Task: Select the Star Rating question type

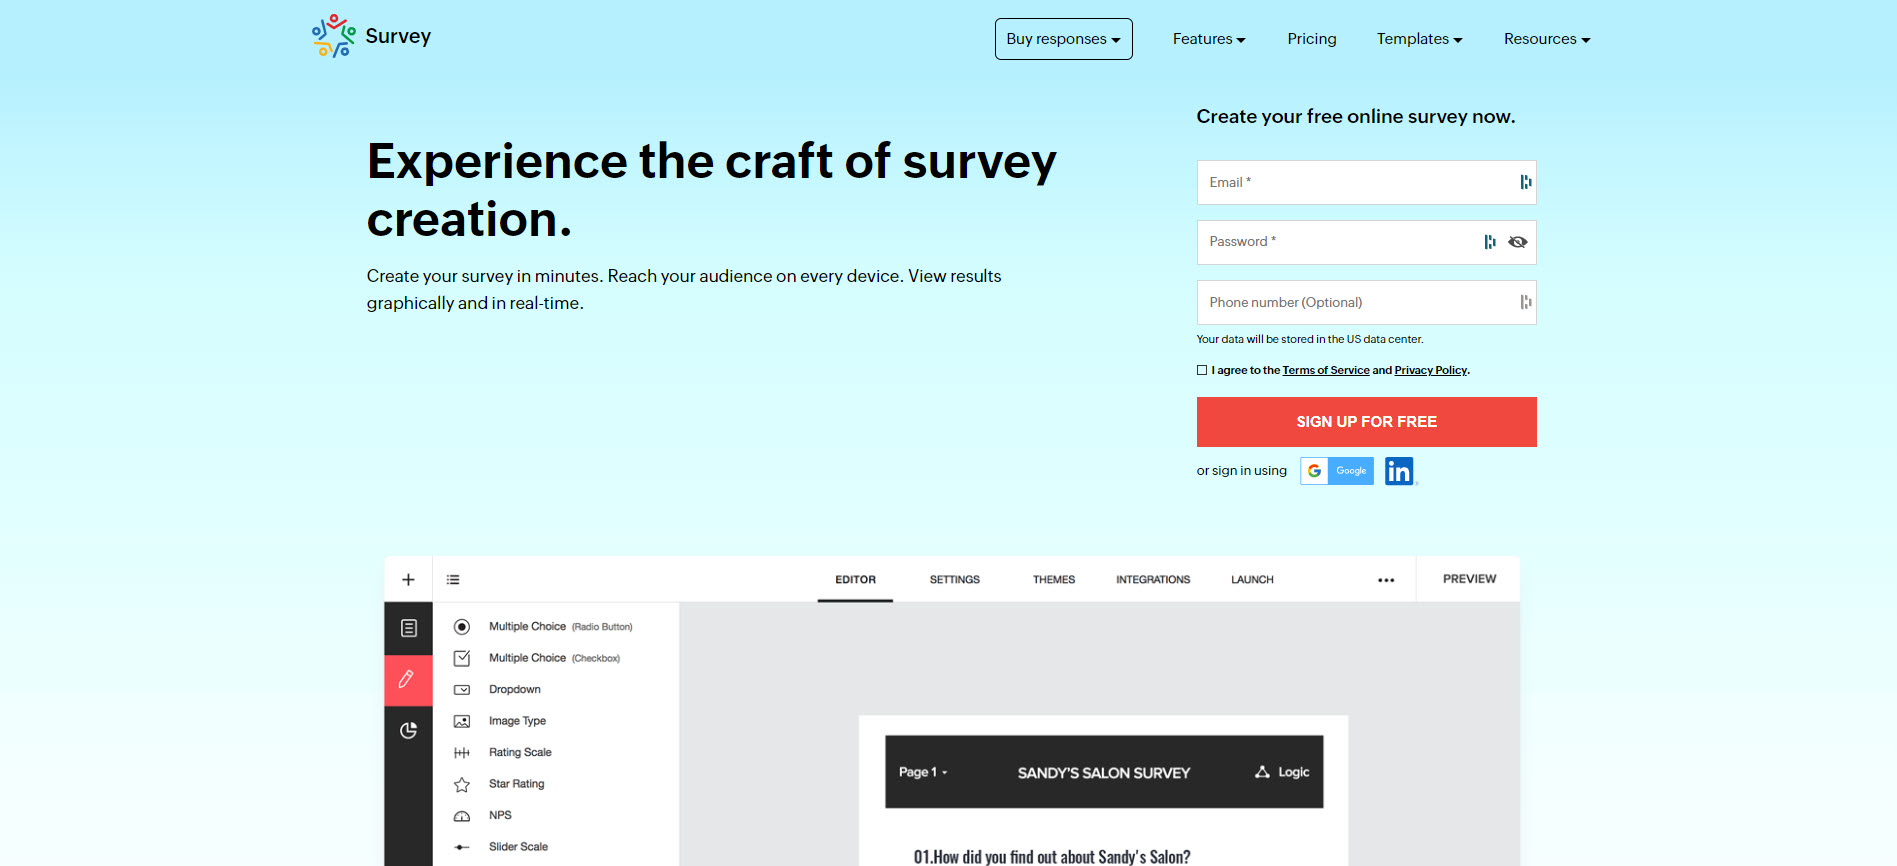Action: coord(516,784)
